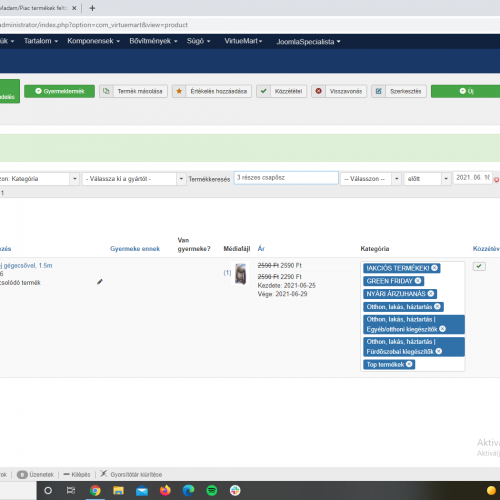Remove the Top termékek category tag
The image size is (500, 500).
[409, 364]
